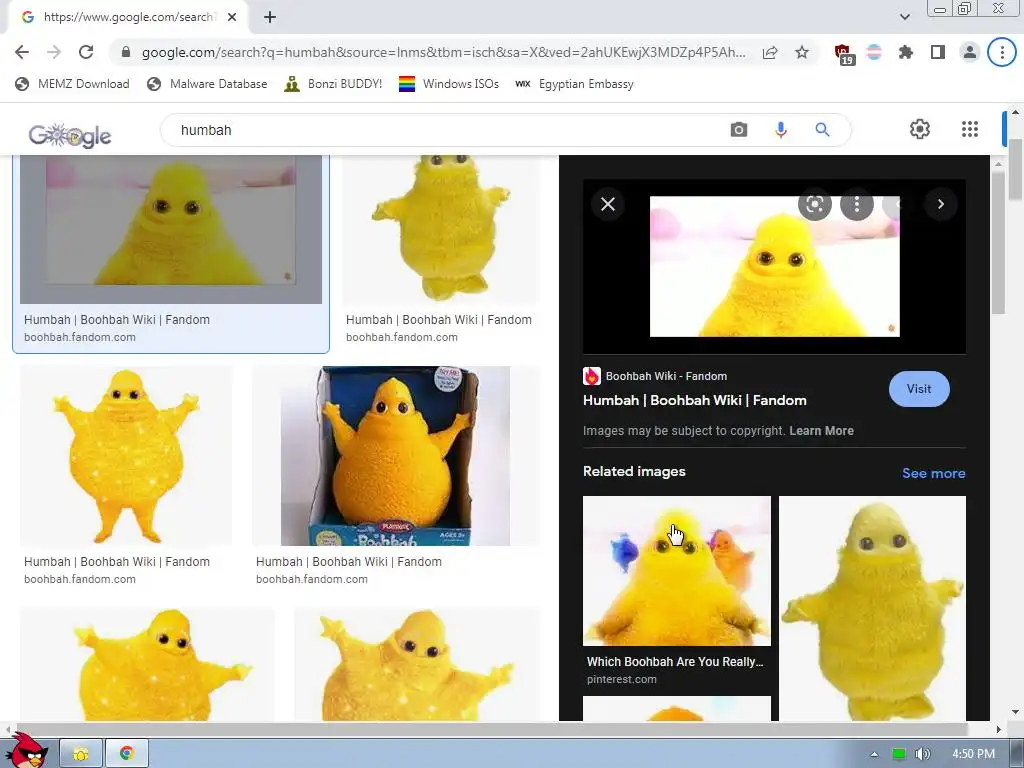This screenshot has height=768, width=1024.
Task: Click the Google logo
Action: point(69,135)
